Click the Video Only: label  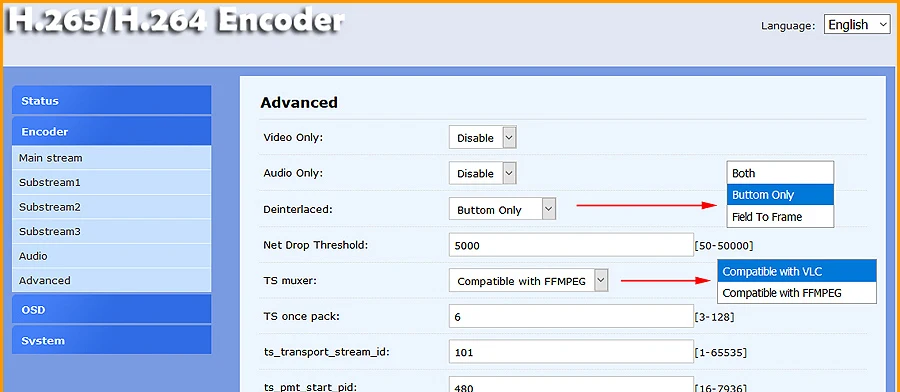click(293, 138)
